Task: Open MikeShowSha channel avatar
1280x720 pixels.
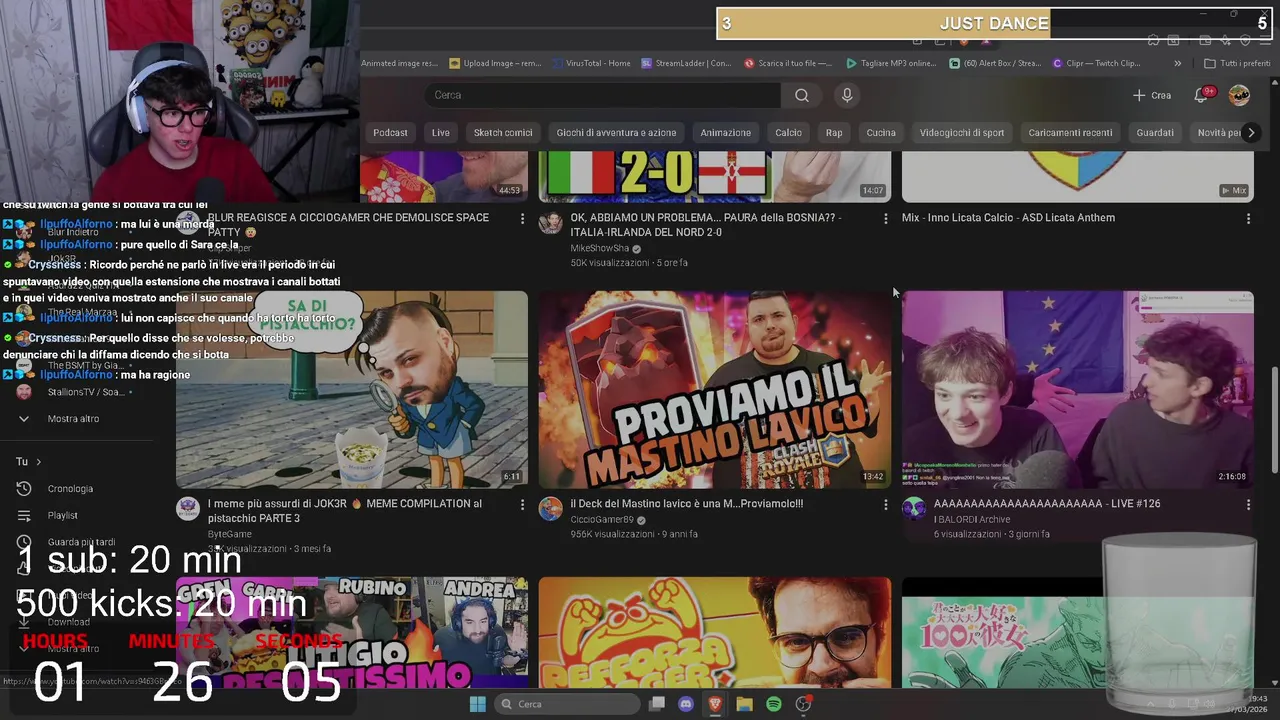Action: click(550, 223)
